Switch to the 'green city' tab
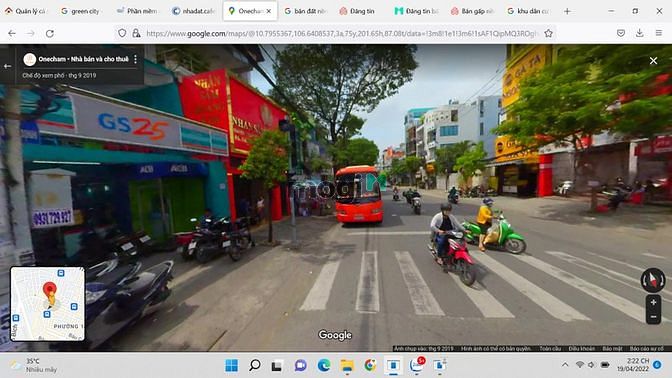Viewport: 672px width, 378px height. point(81,11)
